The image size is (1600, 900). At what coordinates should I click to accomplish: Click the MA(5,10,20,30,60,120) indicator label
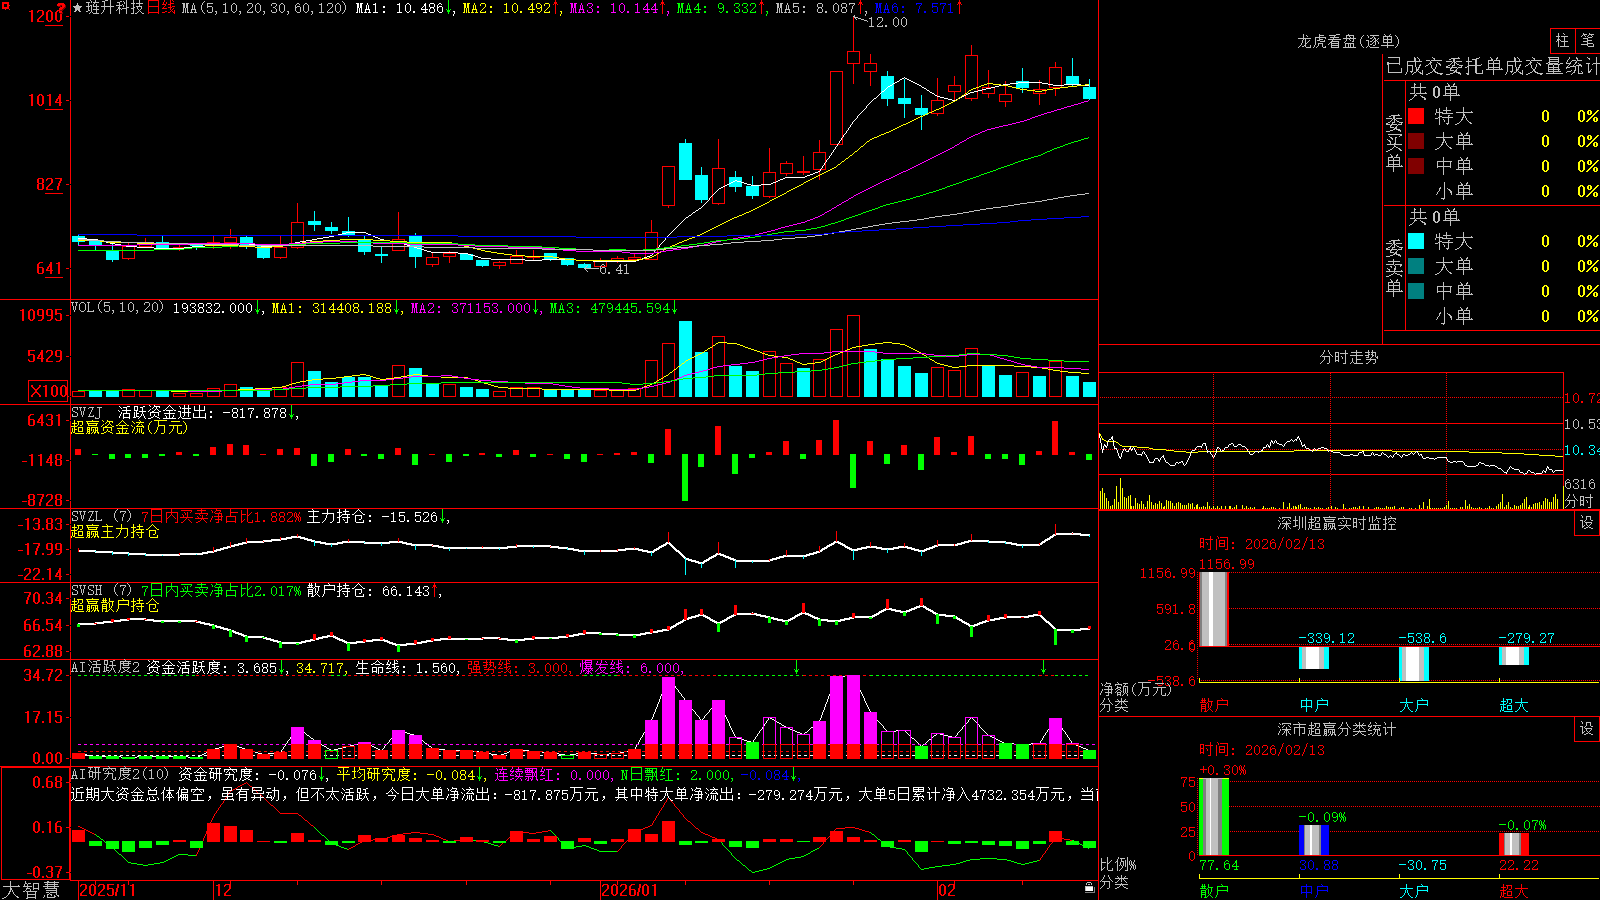pyautogui.click(x=265, y=8)
